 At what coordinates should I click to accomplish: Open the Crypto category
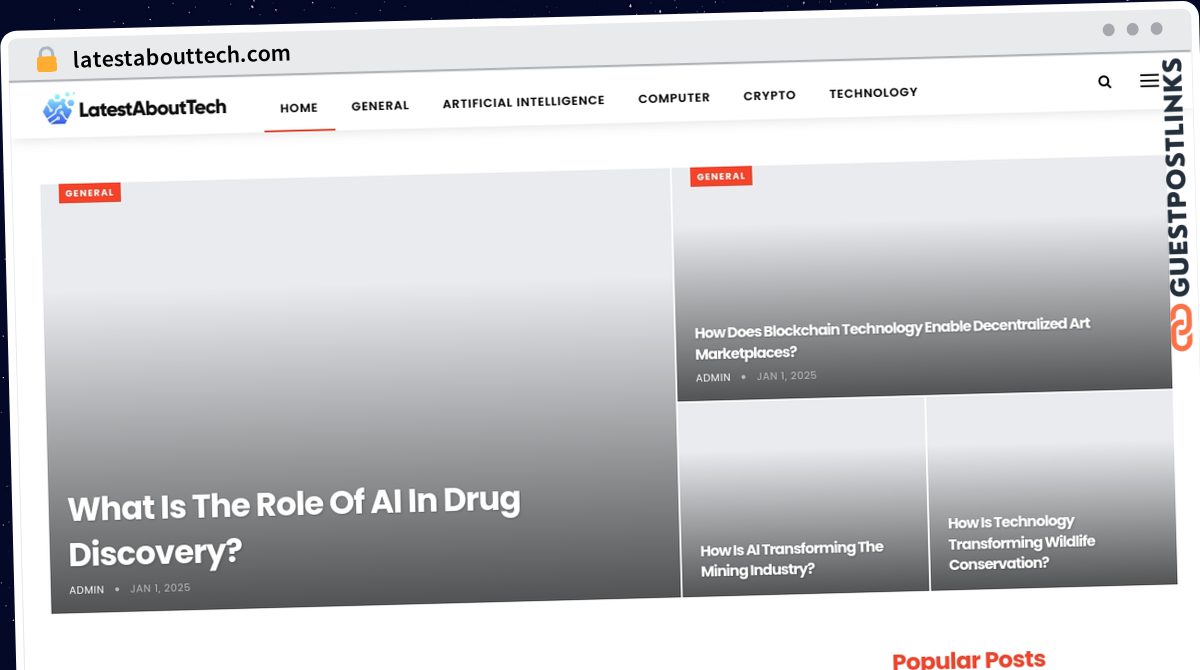pyautogui.click(x=769, y=96)
